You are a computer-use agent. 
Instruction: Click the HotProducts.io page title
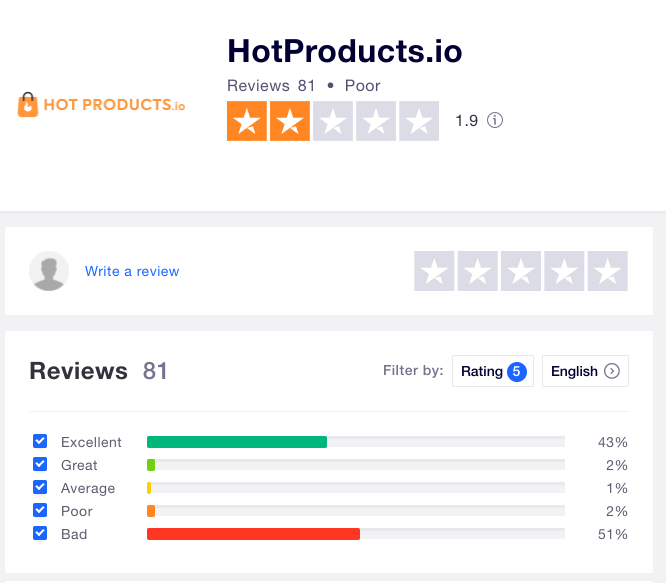point(344,51)
